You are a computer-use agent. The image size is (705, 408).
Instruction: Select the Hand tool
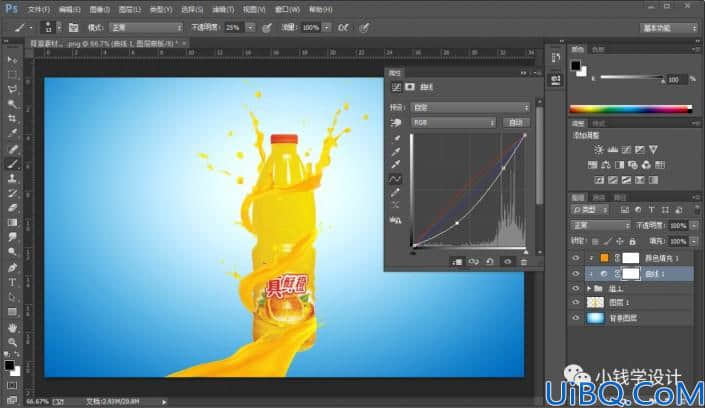pyautogui.click(x=12, y=327)
